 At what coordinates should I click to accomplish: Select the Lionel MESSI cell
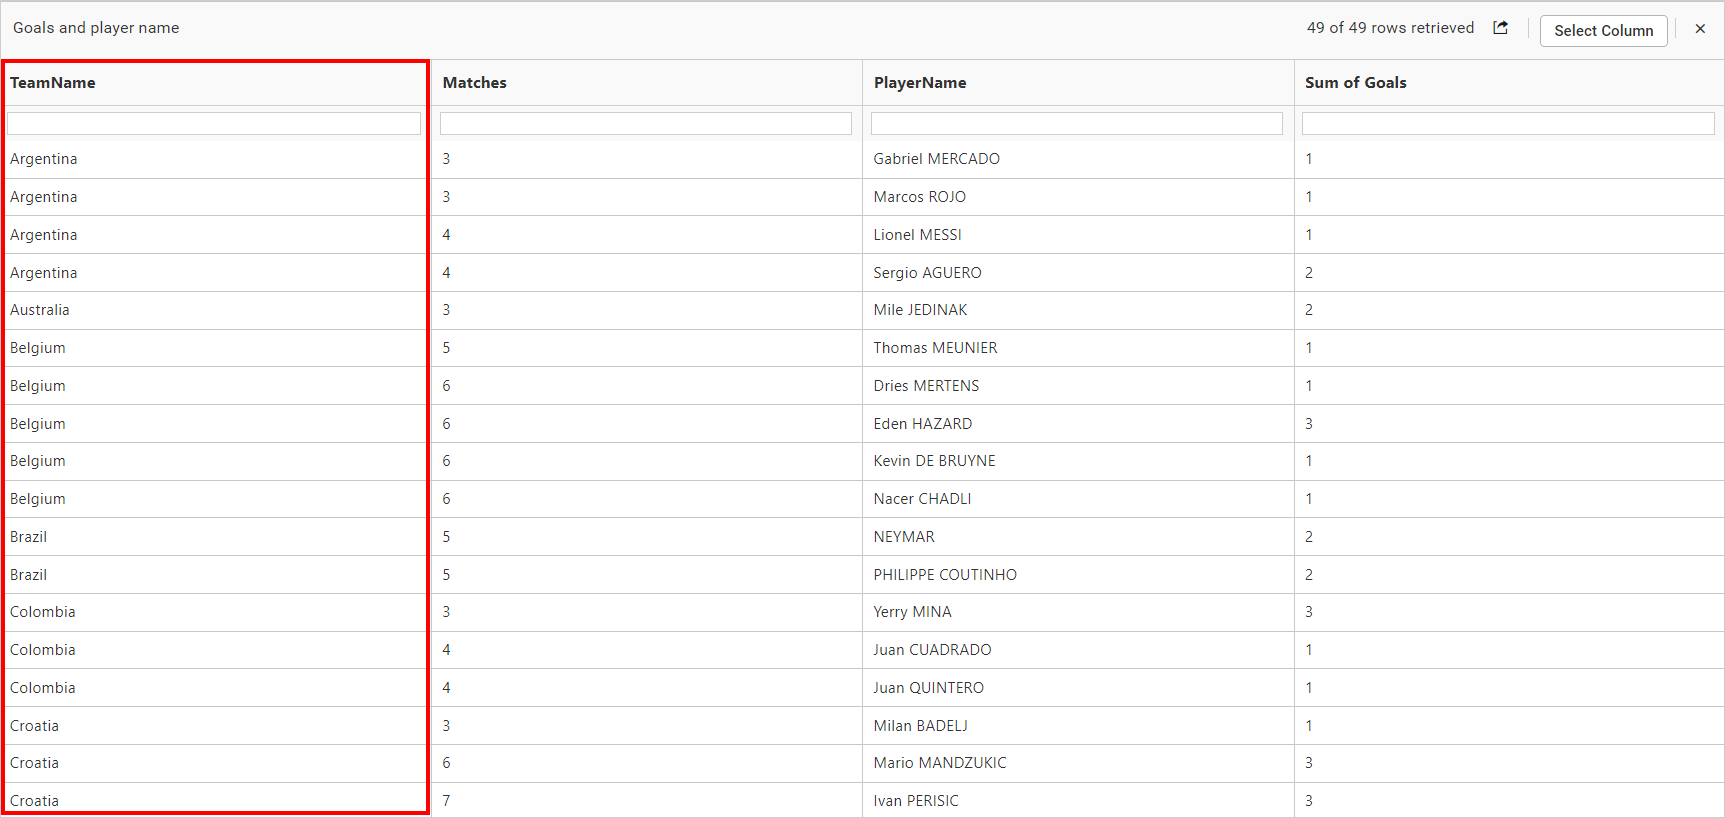pyautogui.click(x=917, y=235)
